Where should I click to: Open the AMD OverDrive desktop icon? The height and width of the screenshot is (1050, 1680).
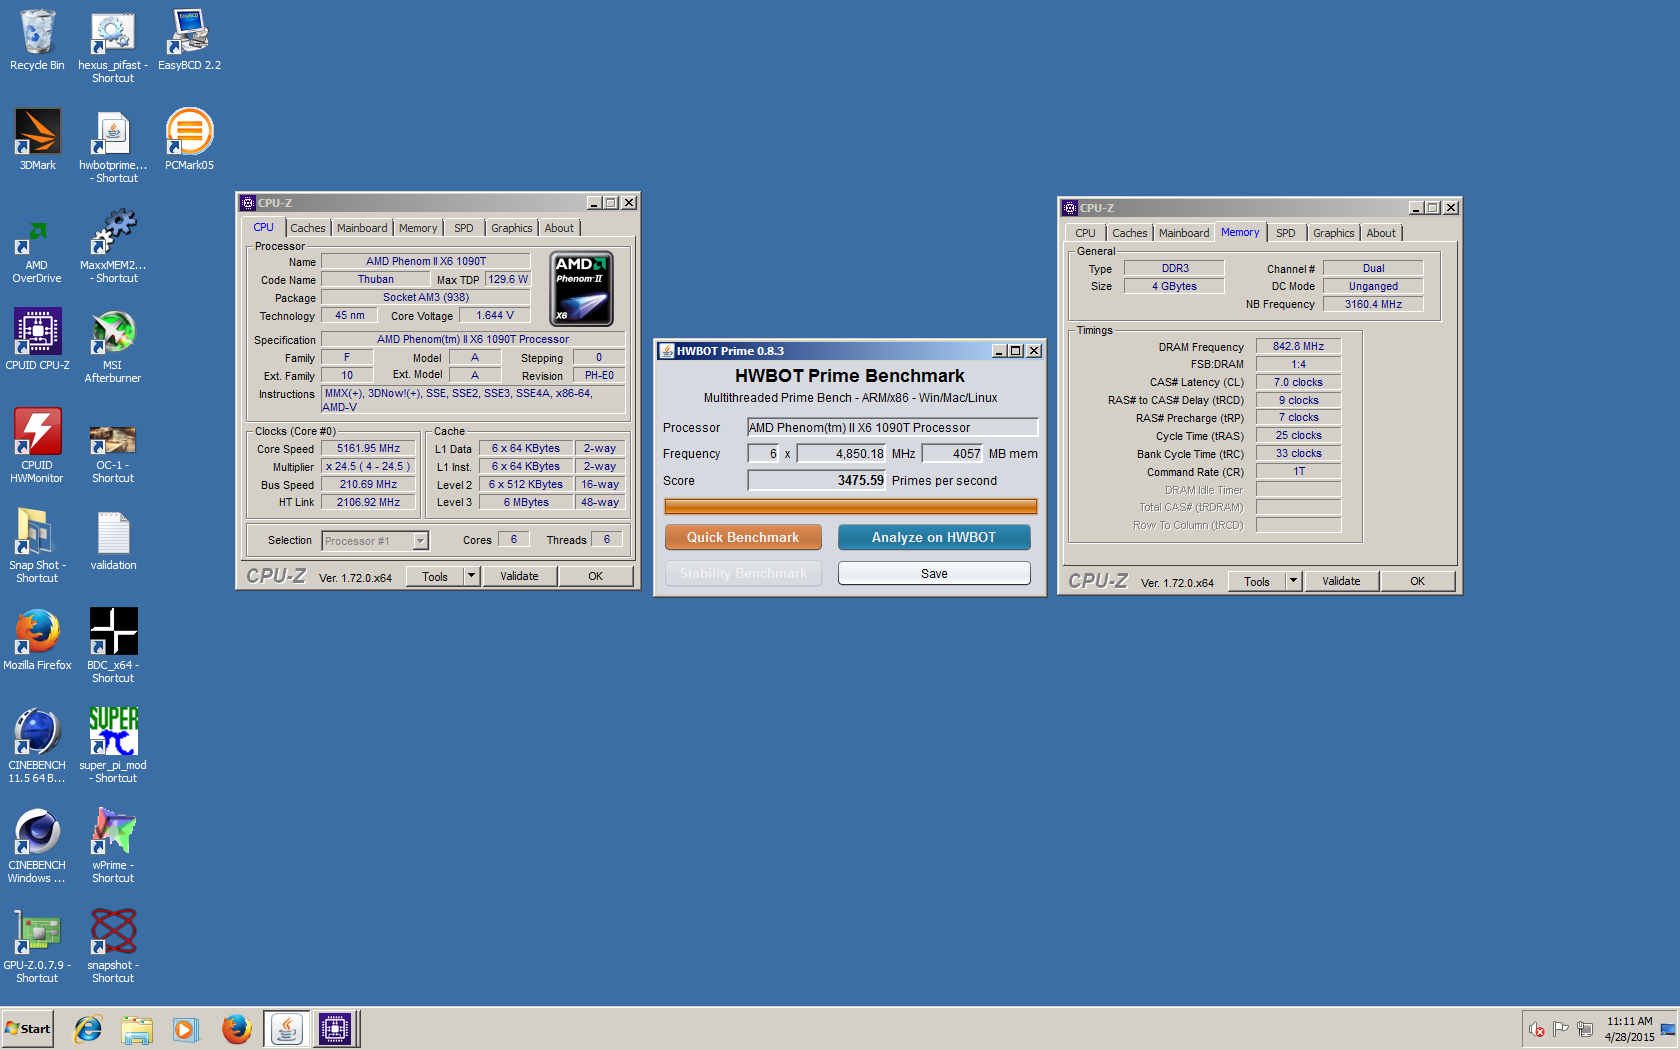click(37, 246)
